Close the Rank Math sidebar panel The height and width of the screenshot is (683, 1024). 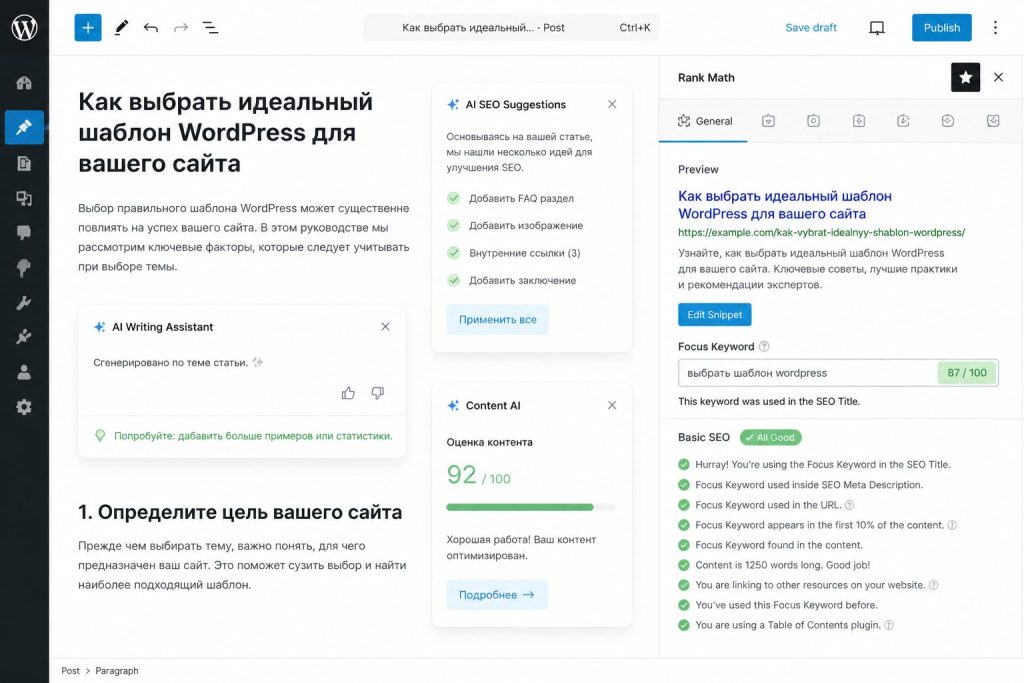coord(999,77)
